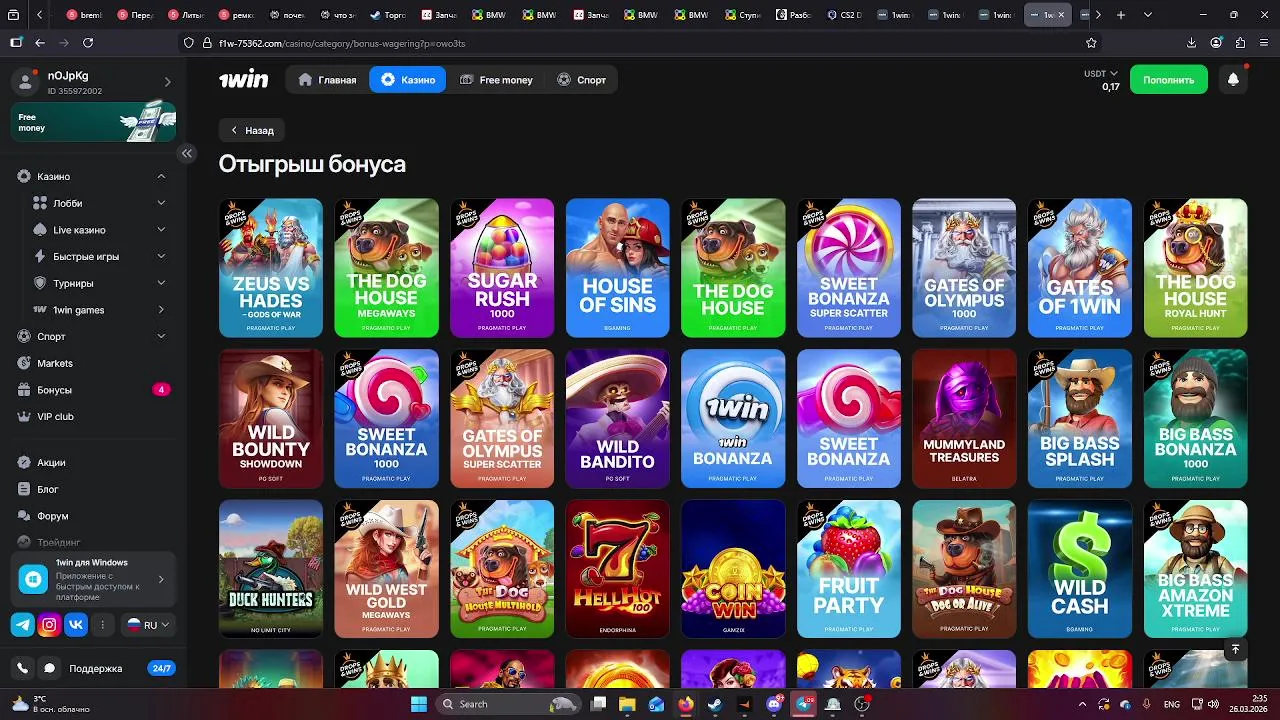The width and height of the screenshot is (1280, 720).
Task: Open House of Sins game
Action: 618,268
